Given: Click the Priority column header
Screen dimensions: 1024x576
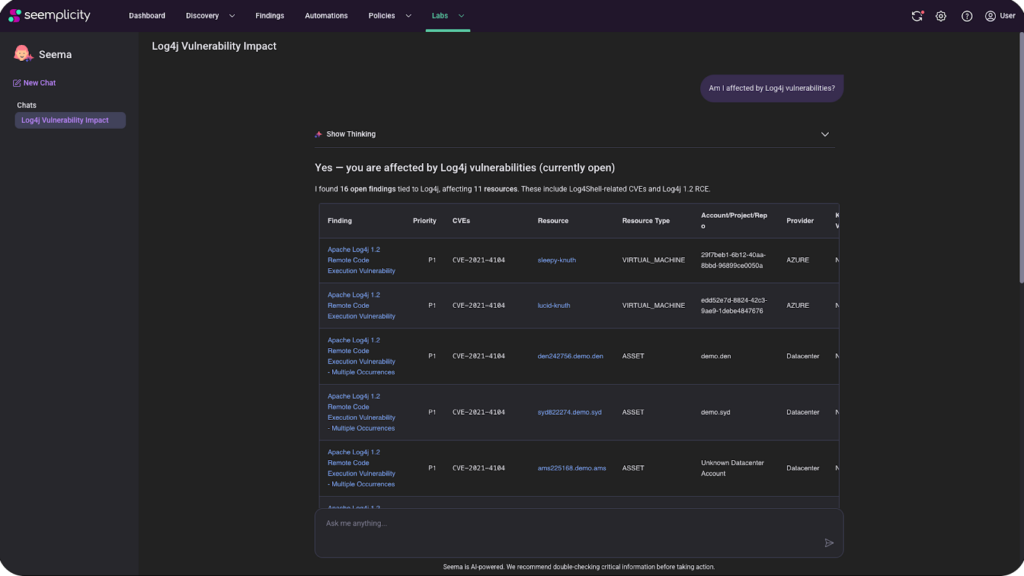Looking at the screenshot, I should 424,221.
